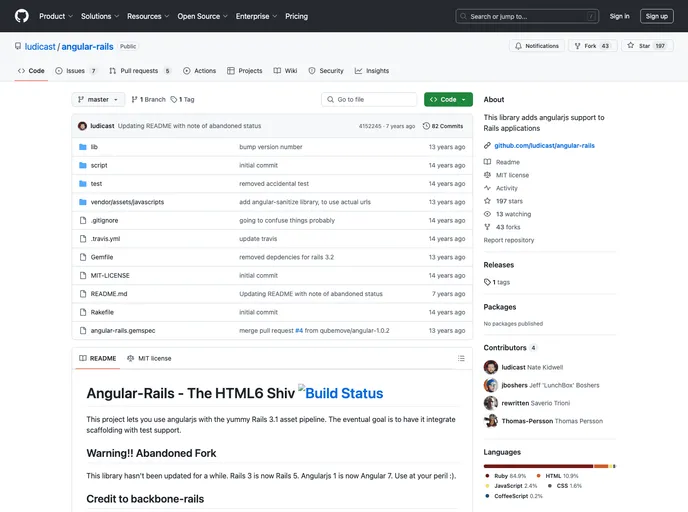Click the pulse icon beside Activity
Viewport: 688px width, 512px height.
[487, 188]
